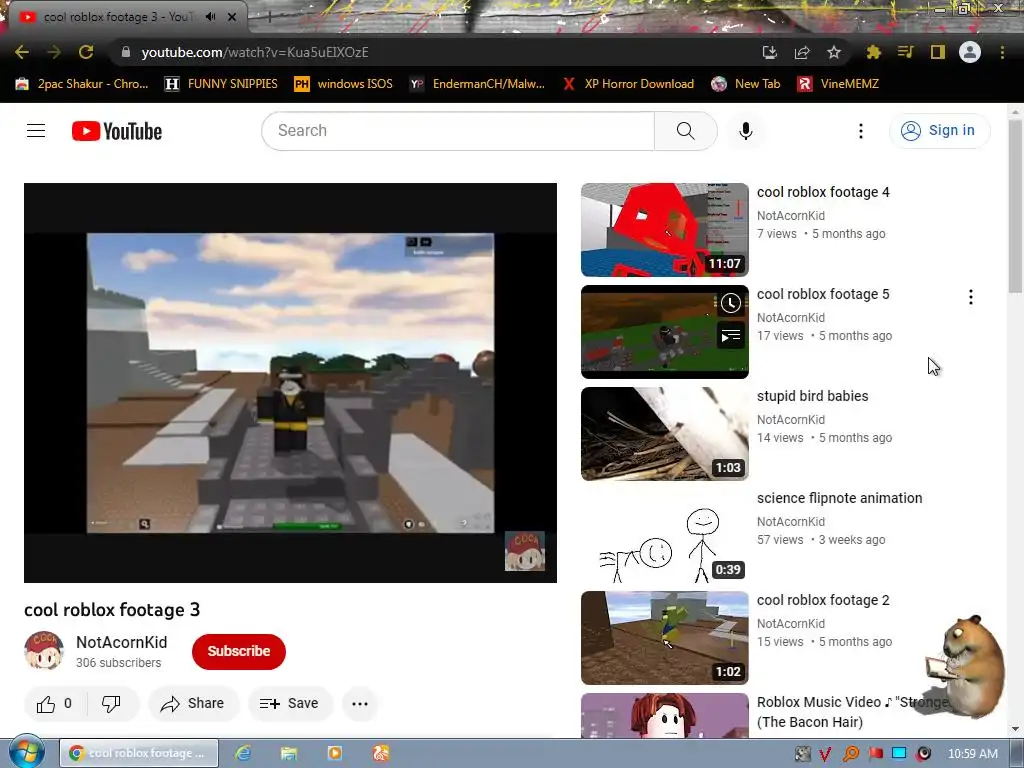This screenshot has height=768, width=1024.
Task: Open the cool roblox footage 4 thumbnail
Action: tap(665, 230)
